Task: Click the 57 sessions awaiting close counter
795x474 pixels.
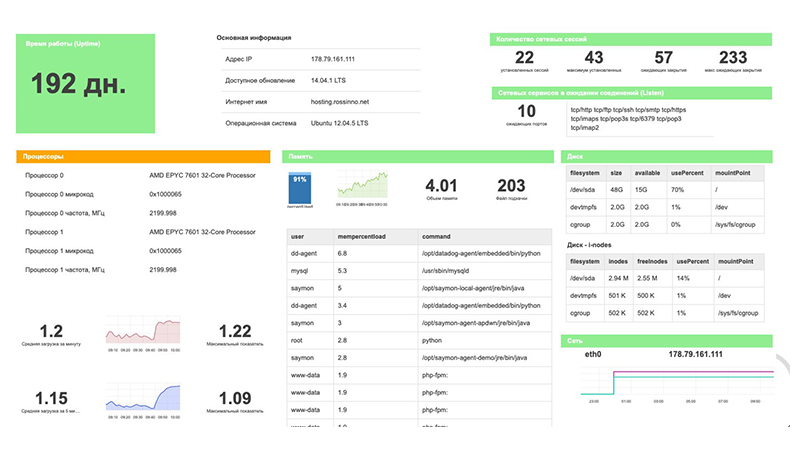Action: [x=663, y=57]
